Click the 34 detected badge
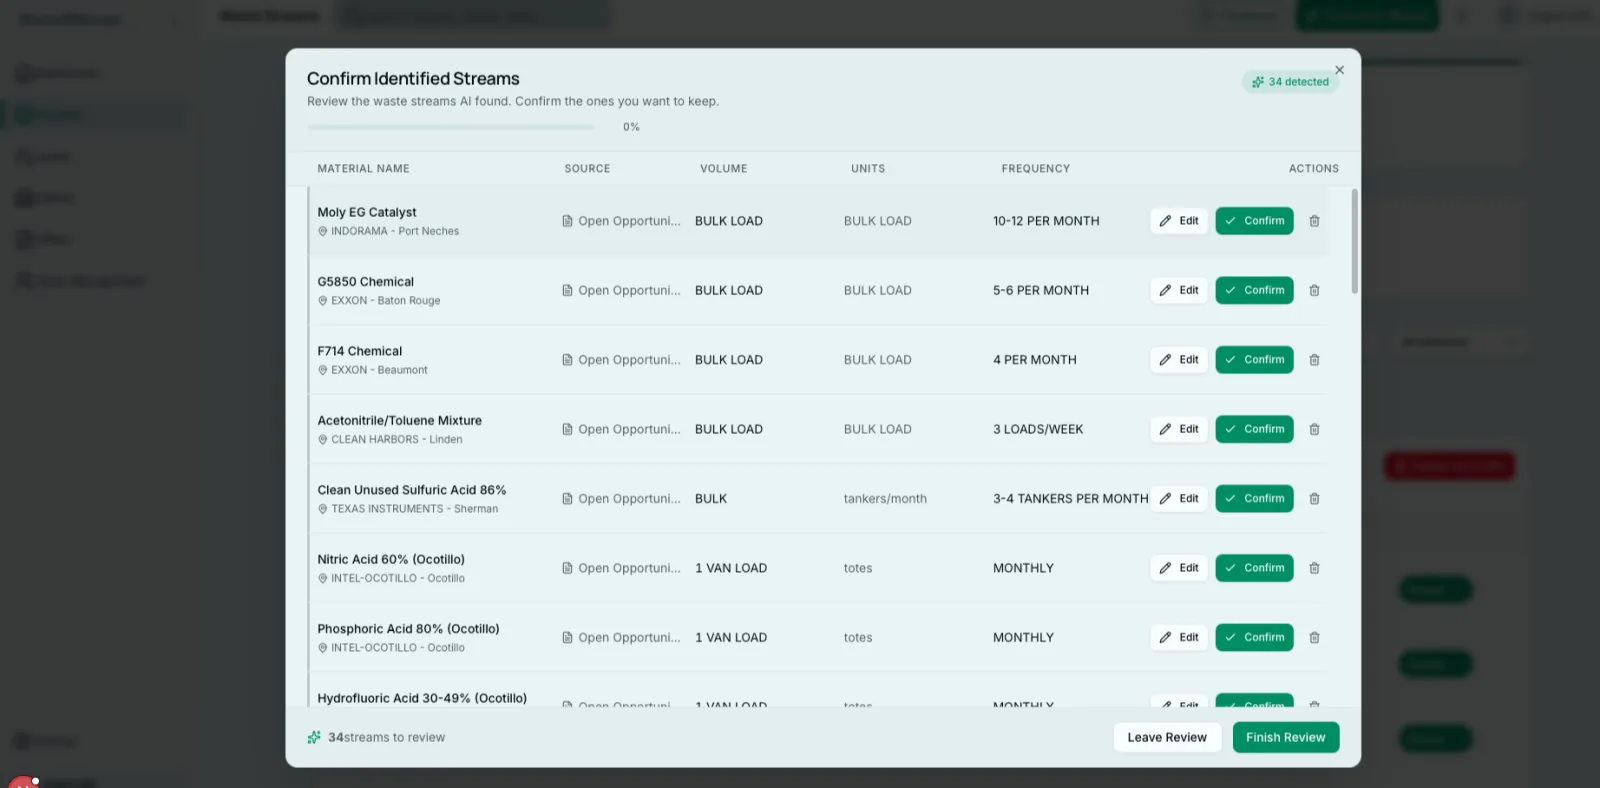This screenshot has height=788, width=1600. coord(1290,82)
